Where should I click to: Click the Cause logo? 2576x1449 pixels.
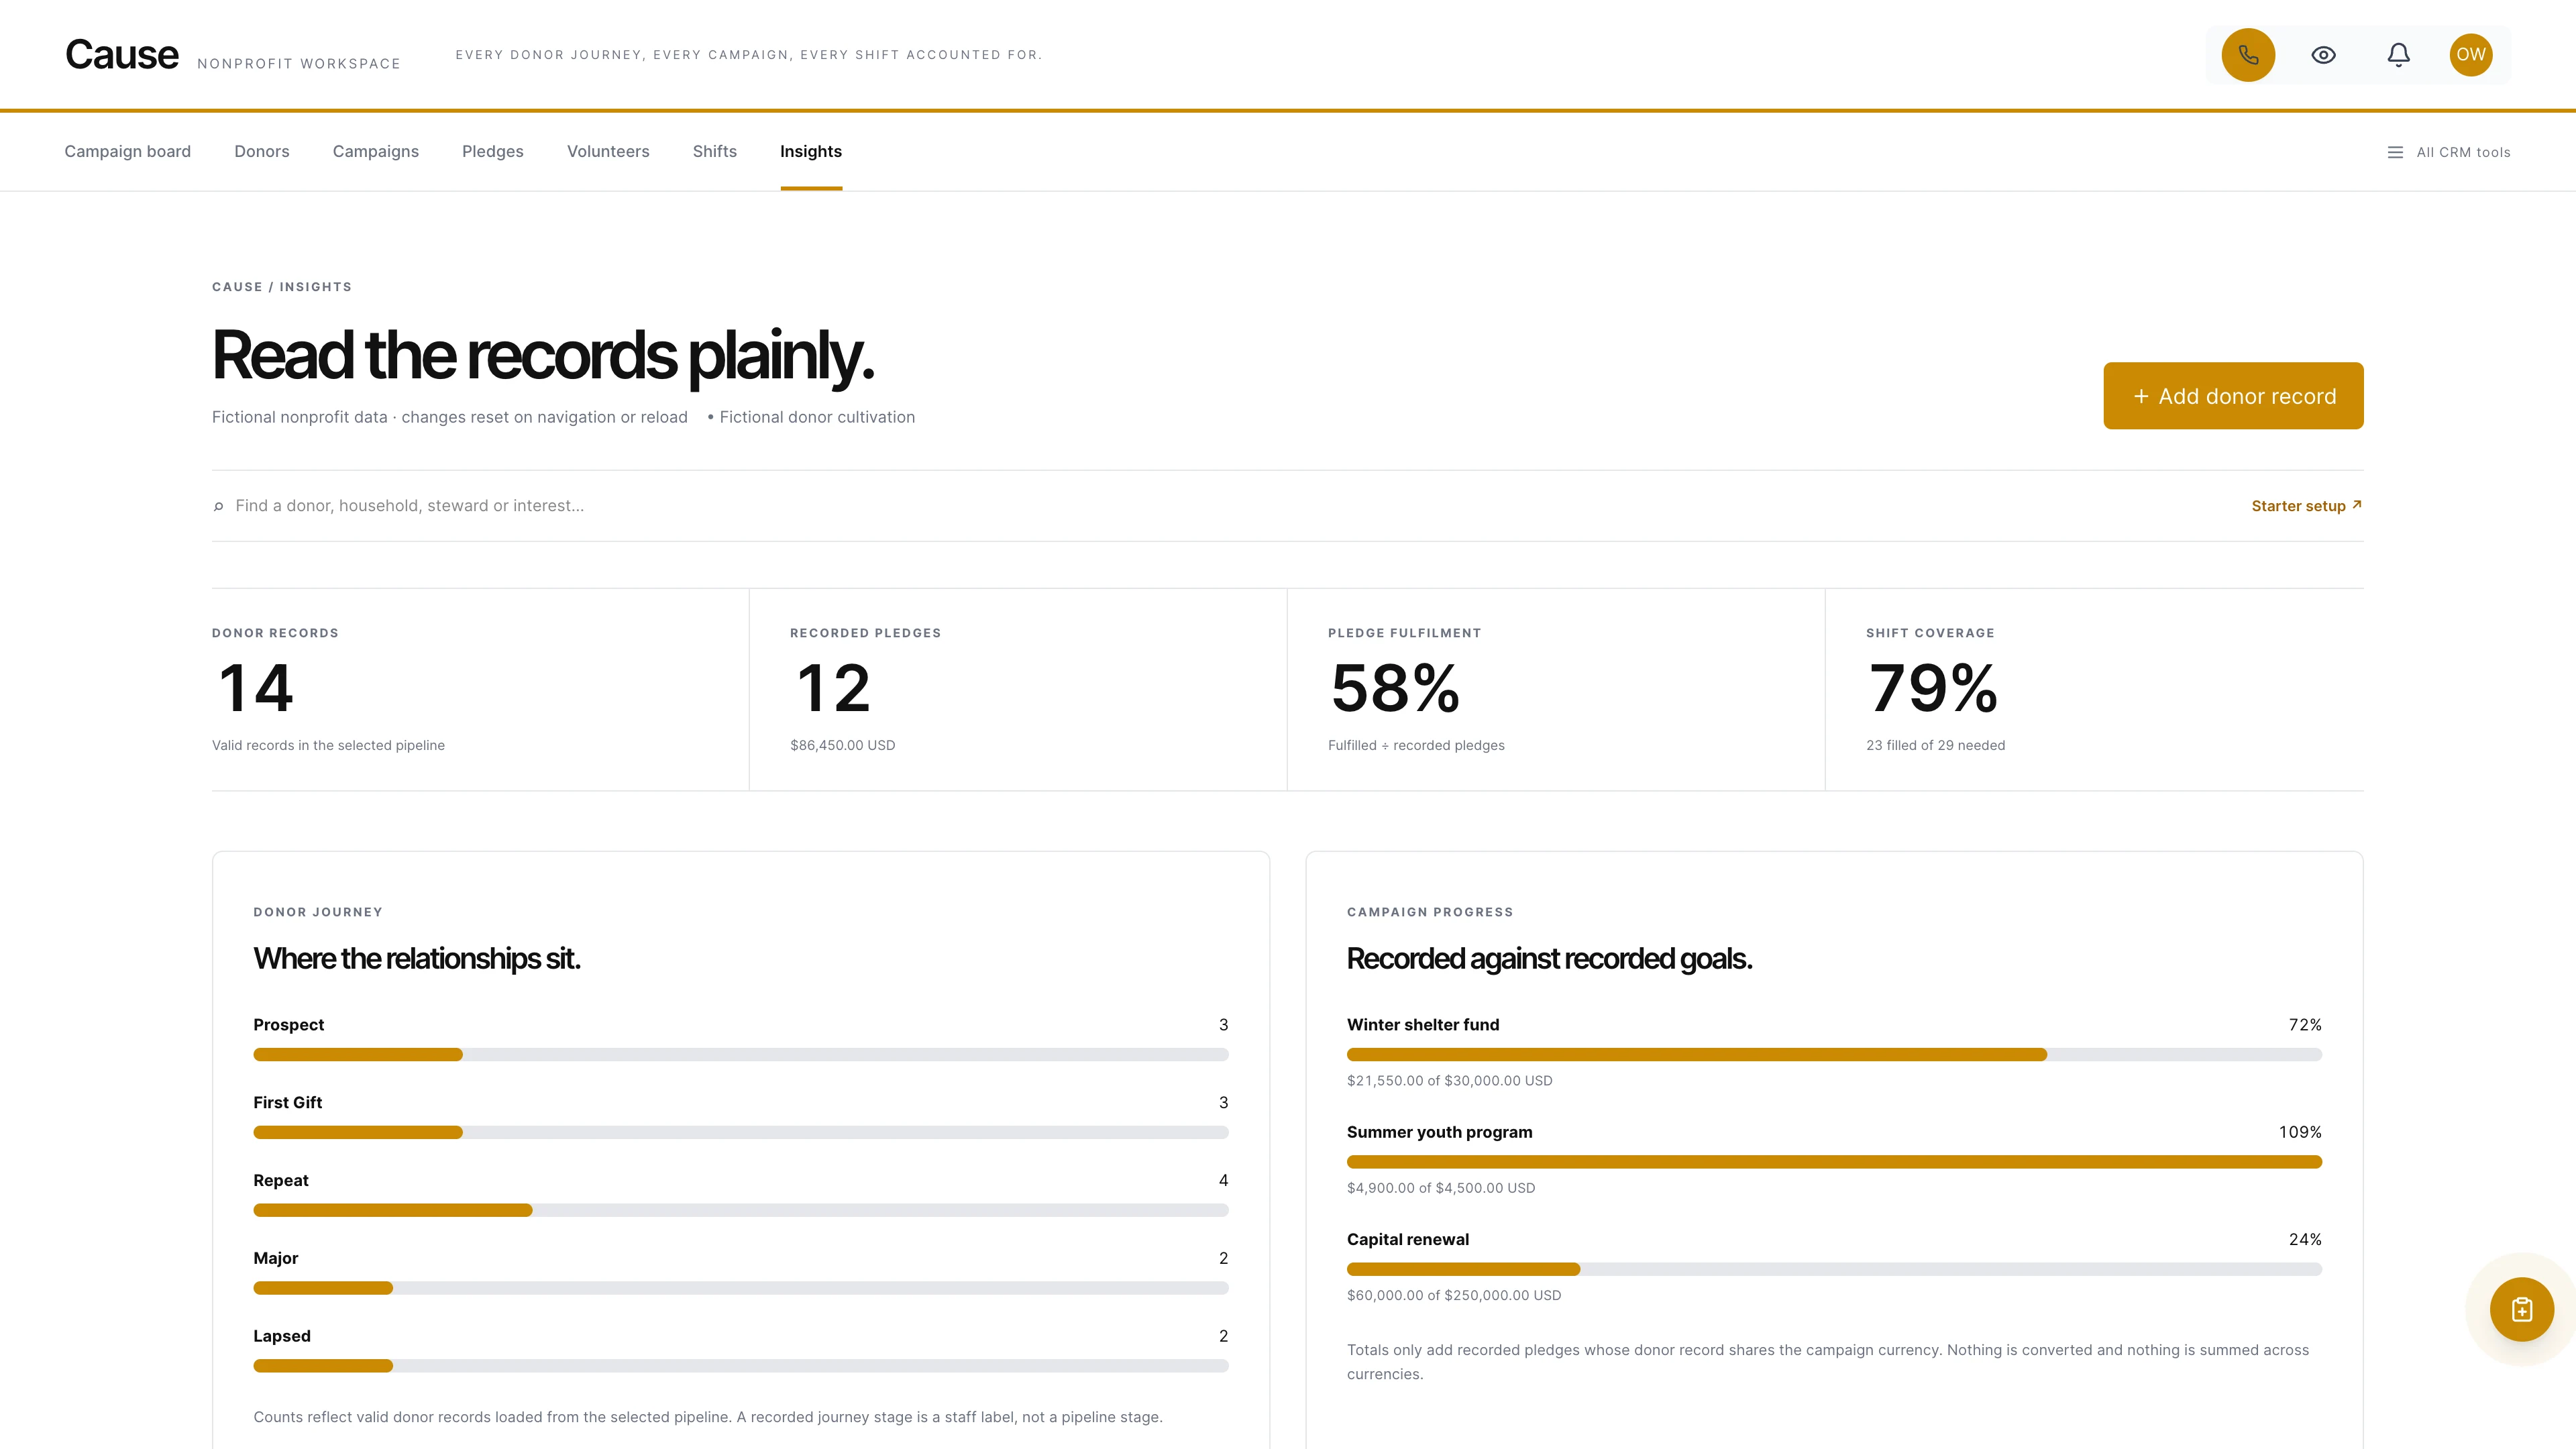[122, 55]
